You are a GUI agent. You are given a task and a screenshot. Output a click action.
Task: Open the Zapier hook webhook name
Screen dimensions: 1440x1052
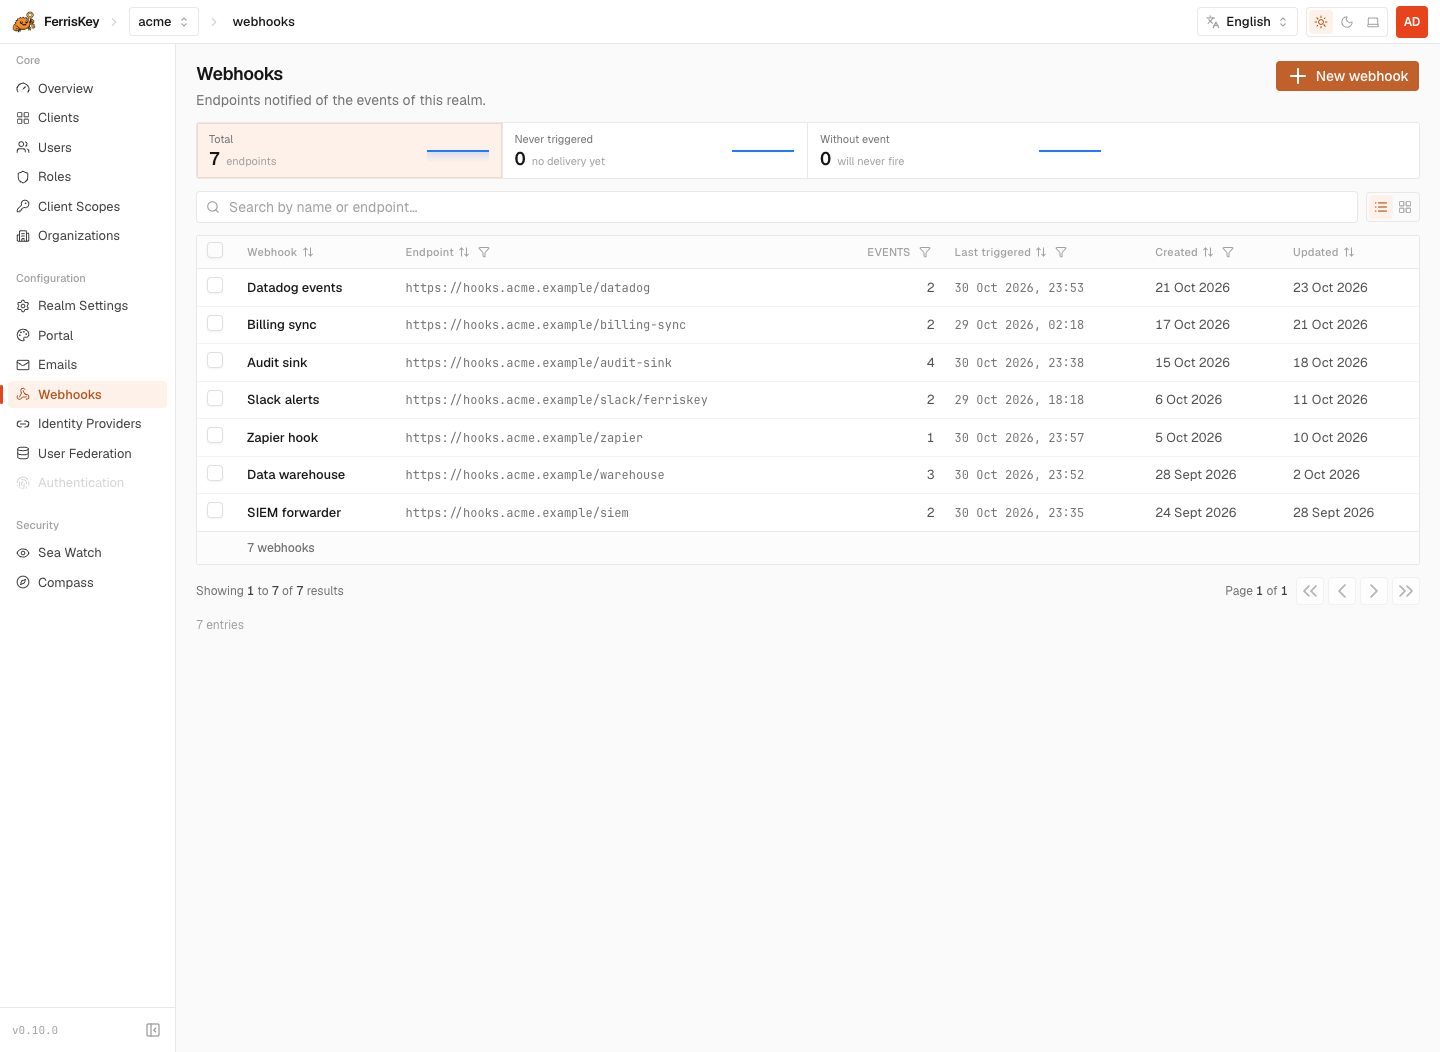pyautogui.click(x=282, y=438)
